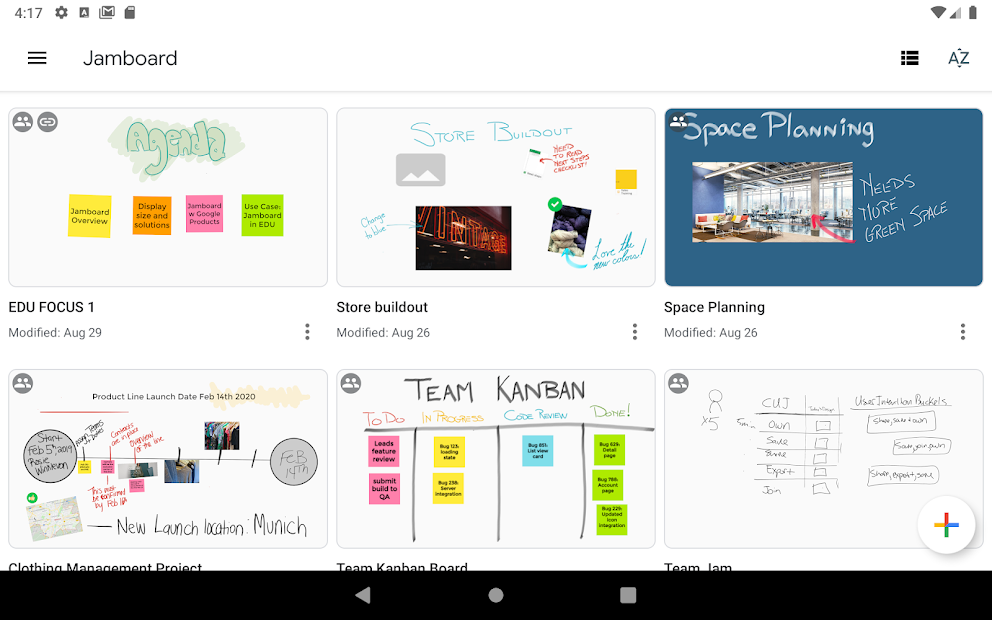This screenshot has height=620, width=992.
Task: Open the Jamboard title menu area
Action: tap(131, 58)
